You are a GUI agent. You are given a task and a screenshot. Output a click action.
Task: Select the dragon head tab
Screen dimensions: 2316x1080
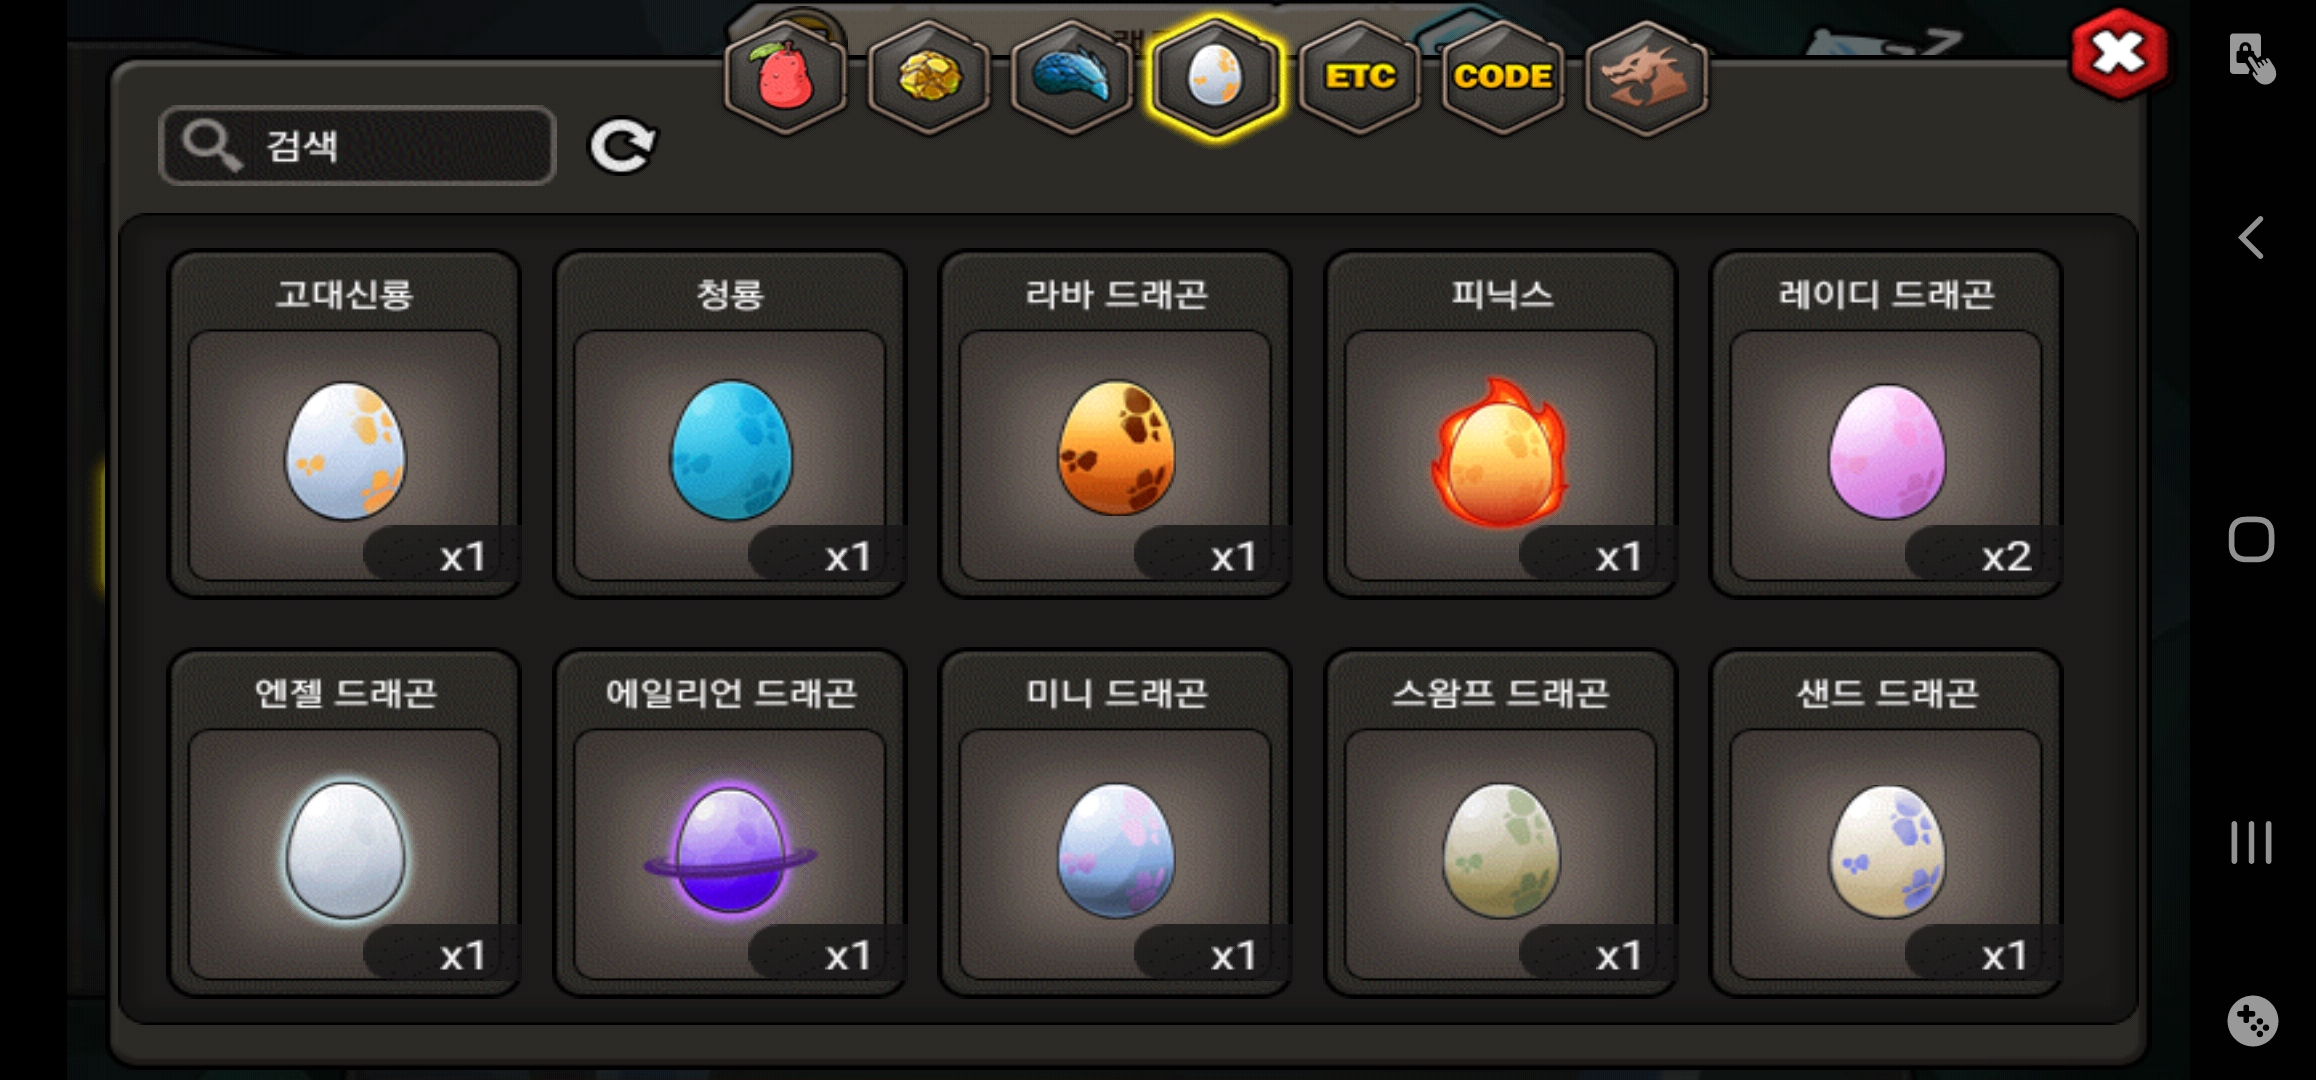[x=1646, y=77]
